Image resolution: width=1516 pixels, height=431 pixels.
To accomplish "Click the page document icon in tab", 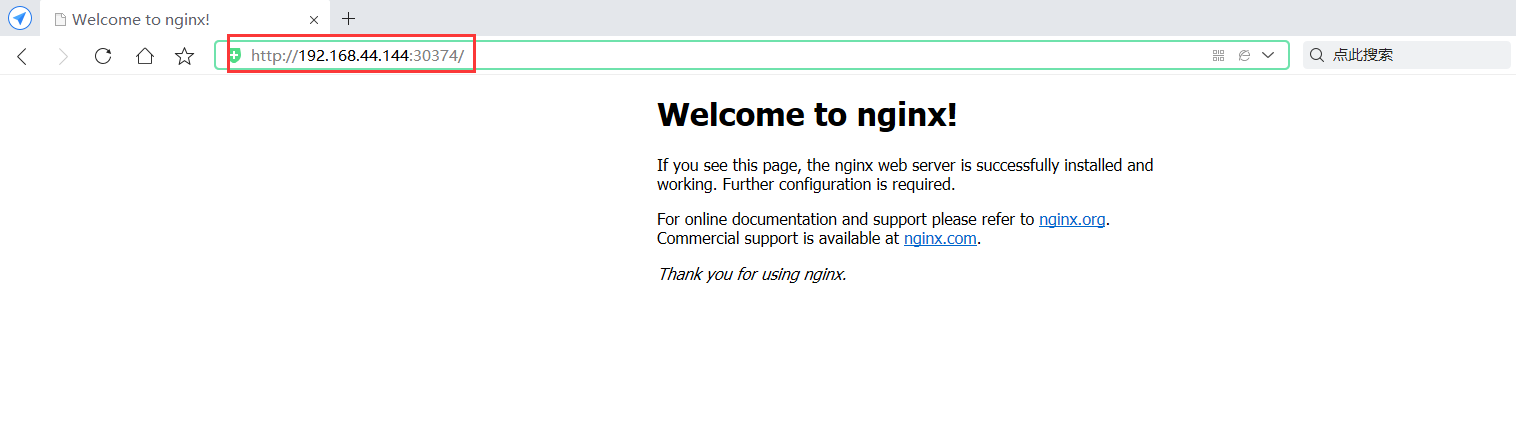I will pyautogui.click(x=60, y=19).
